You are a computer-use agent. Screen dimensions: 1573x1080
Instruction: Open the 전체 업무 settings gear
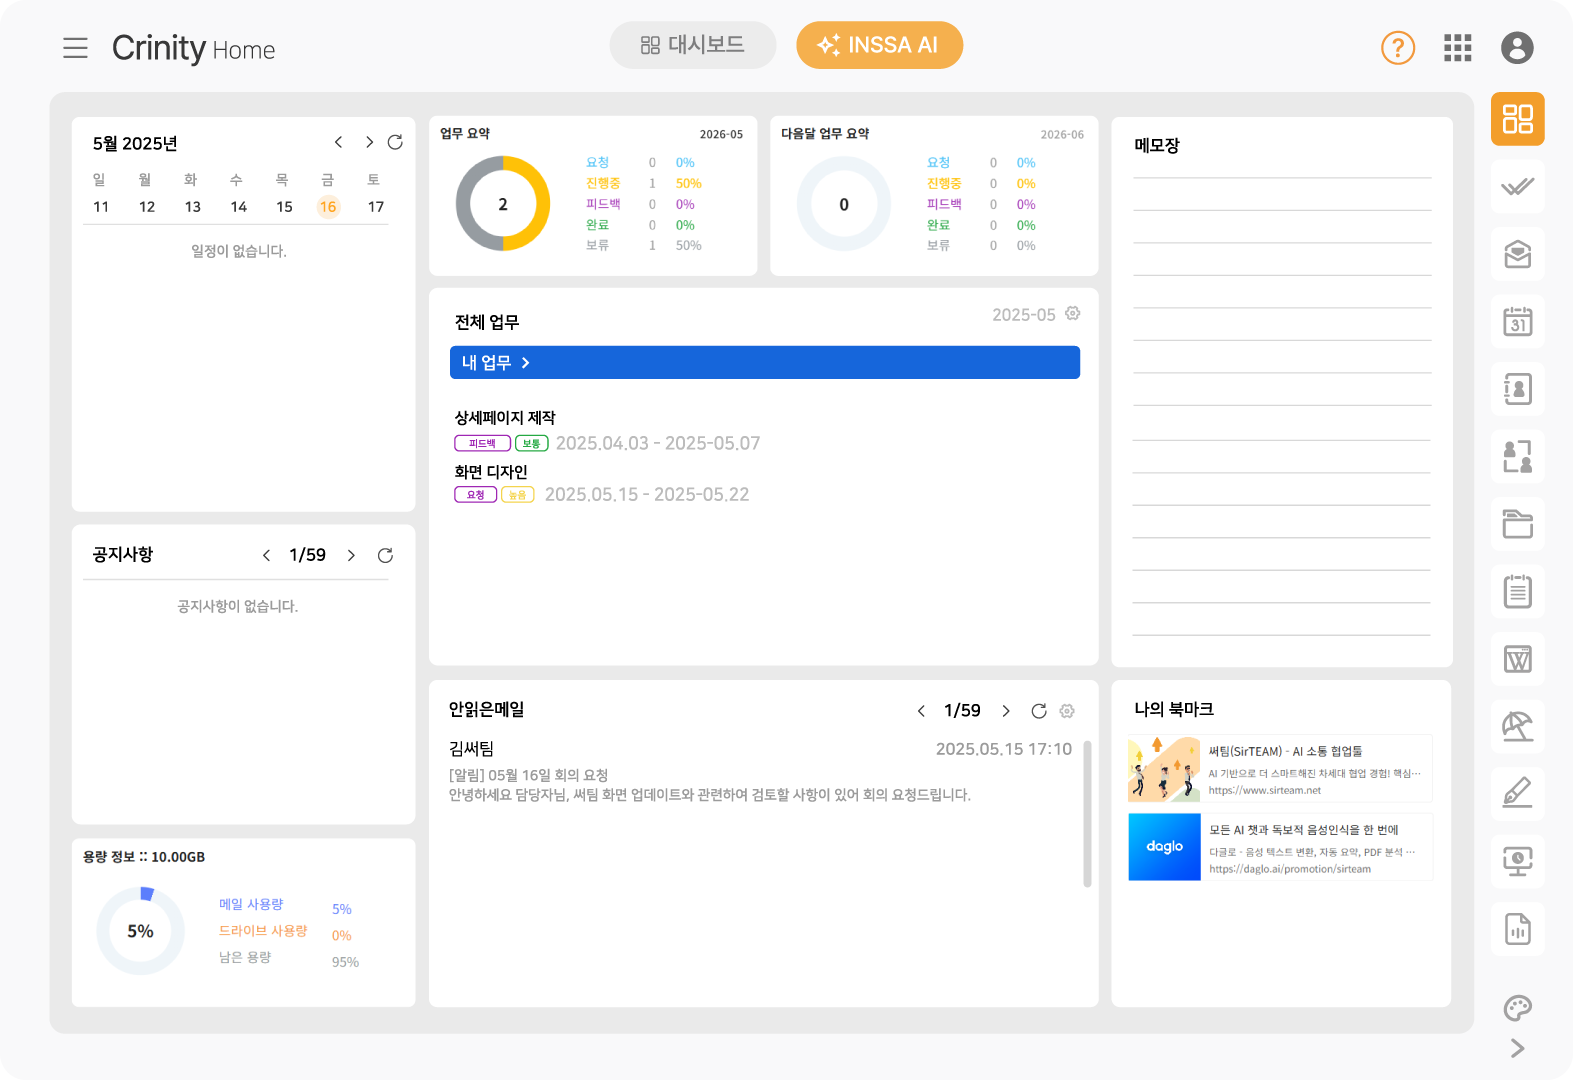1072,313
